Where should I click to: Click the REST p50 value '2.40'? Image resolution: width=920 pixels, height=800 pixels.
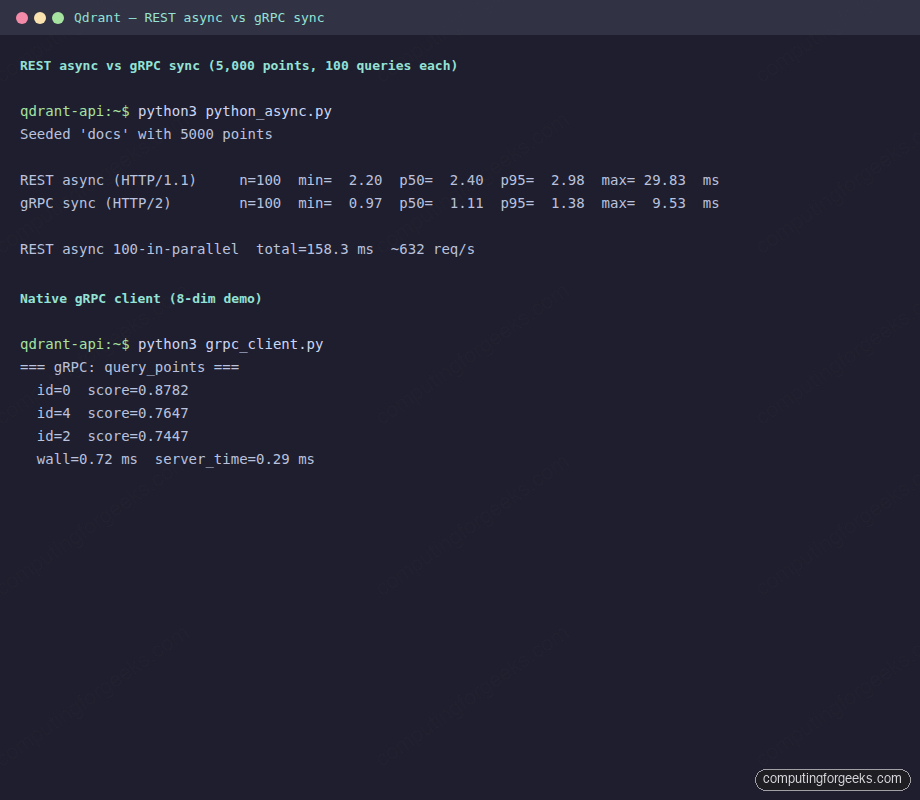tap(466, 180)
